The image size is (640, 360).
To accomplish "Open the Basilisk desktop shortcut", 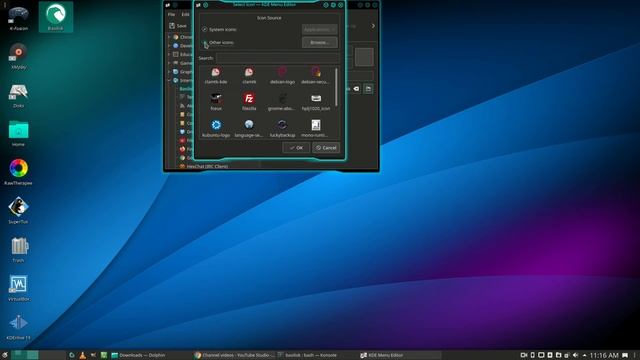I will 56,17.
